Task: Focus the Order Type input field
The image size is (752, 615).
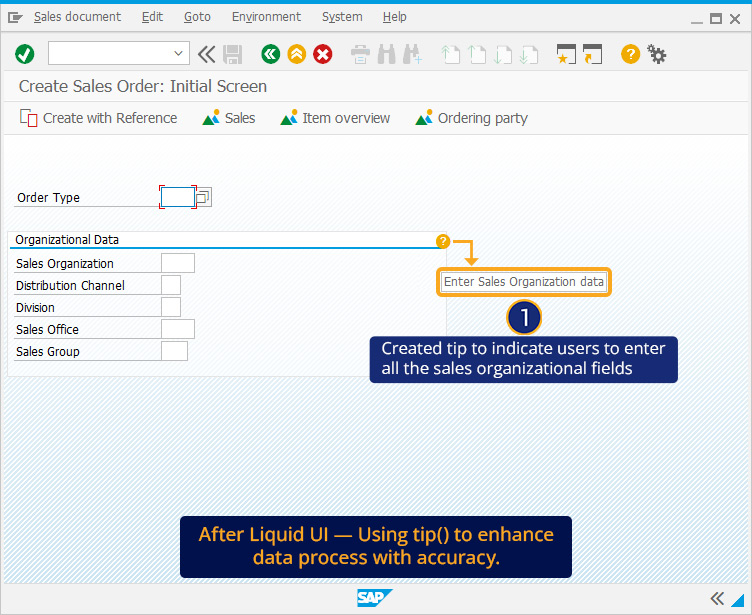Action: pos(177,197)
